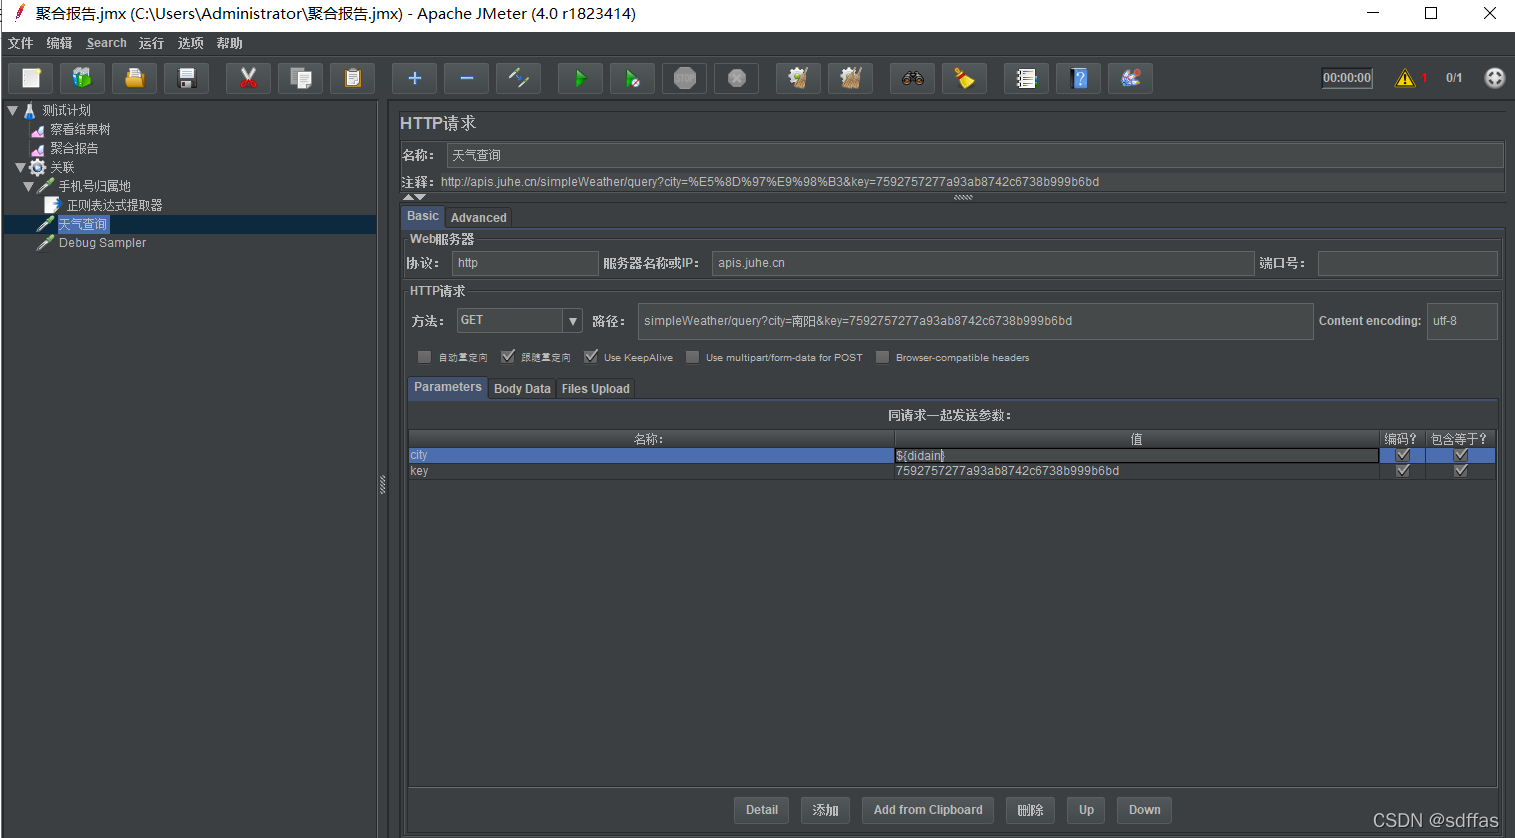
Task: Collapse the 关联 thread group node
Action: point(20,168)
